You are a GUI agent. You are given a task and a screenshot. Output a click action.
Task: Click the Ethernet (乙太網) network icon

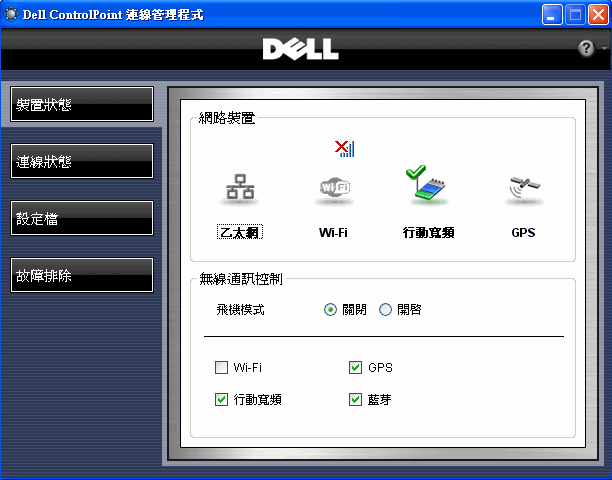240,188
